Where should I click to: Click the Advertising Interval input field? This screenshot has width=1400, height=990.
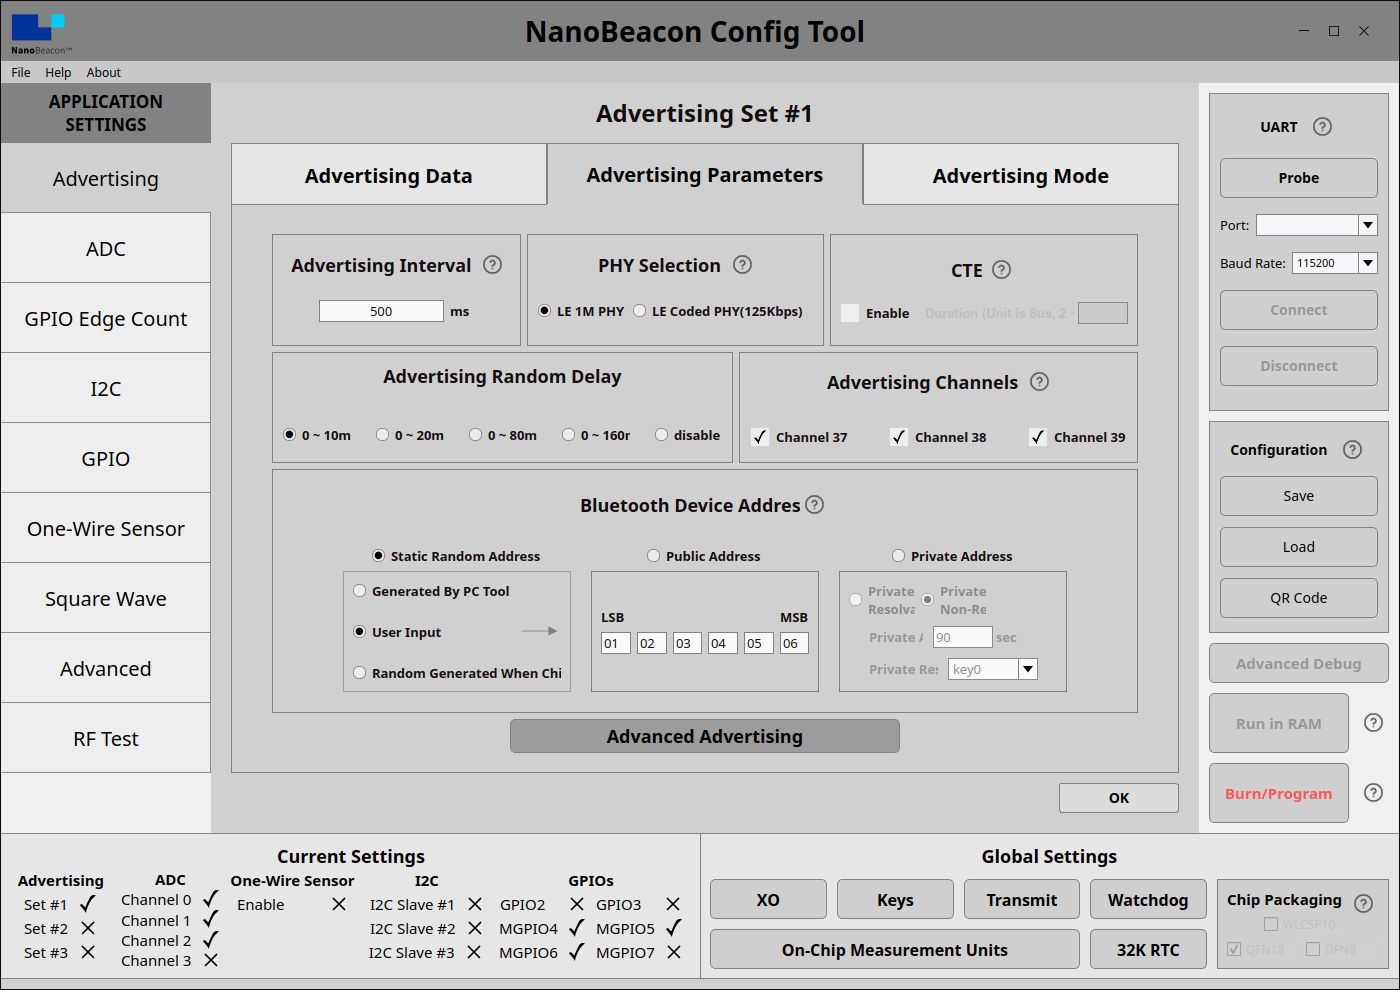(x=381, y=311)
